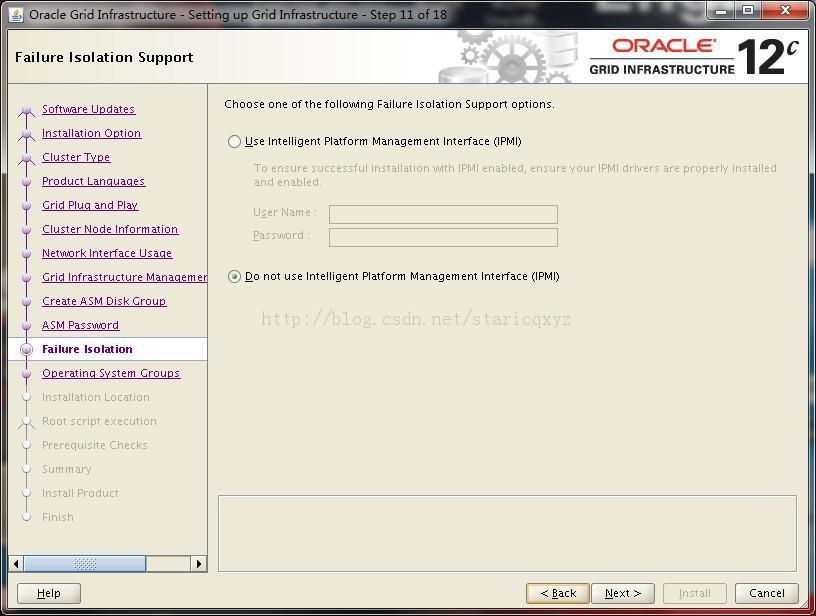This screenshot has height=616, width=816.
Task: Select Failure Isolation step in sidebar
Action: pyautogui.click(x=87, y=349)
